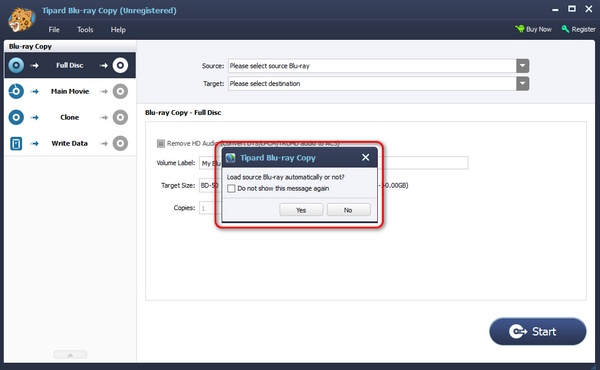Click the Copies number field
Image resolution: width=600 pixels, height=370 pixels.
point(210,208)
